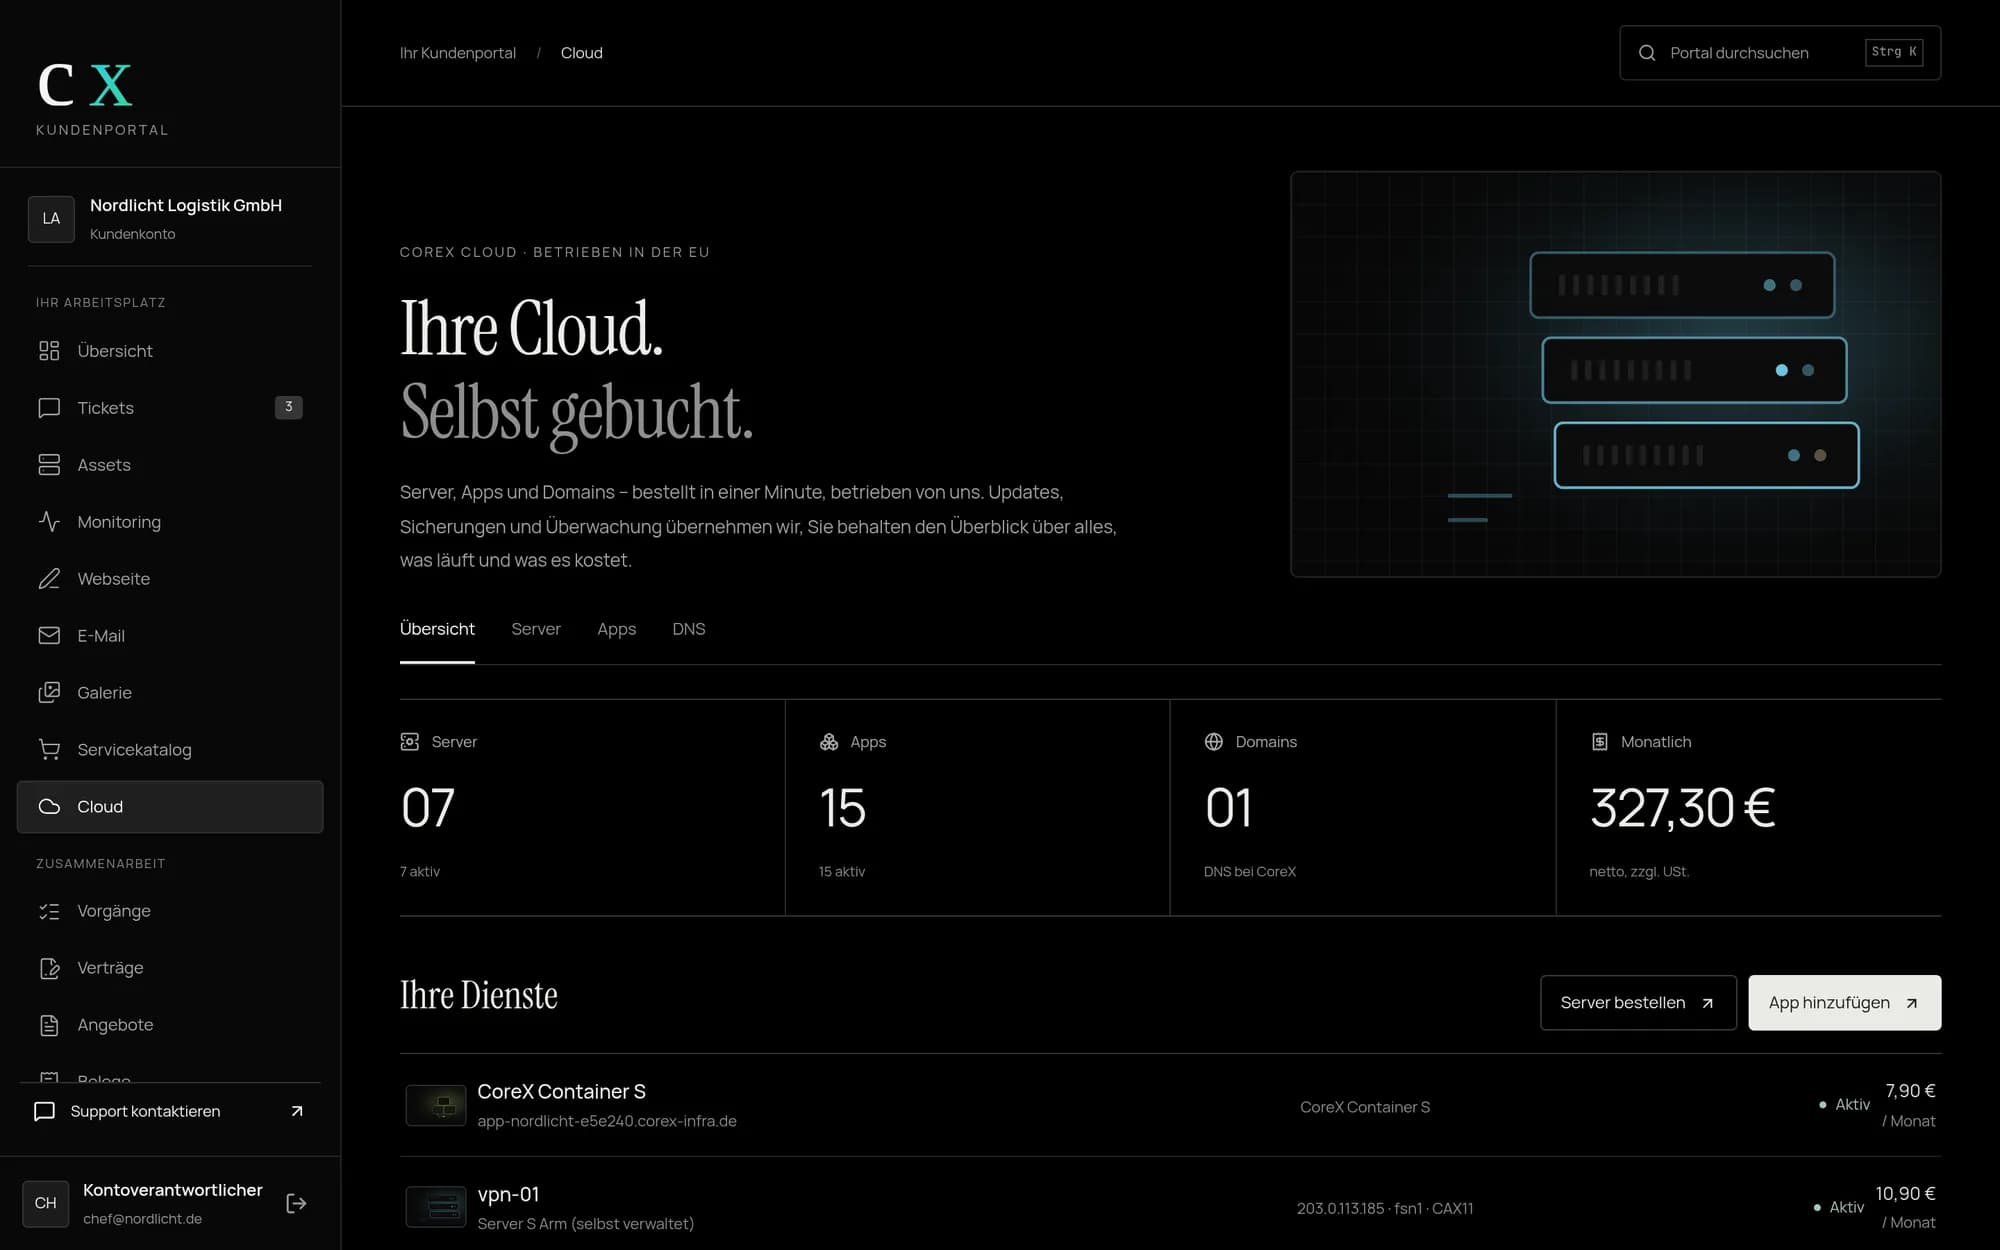Click the Support kontaktieren arrow icon

[297, 1111]
